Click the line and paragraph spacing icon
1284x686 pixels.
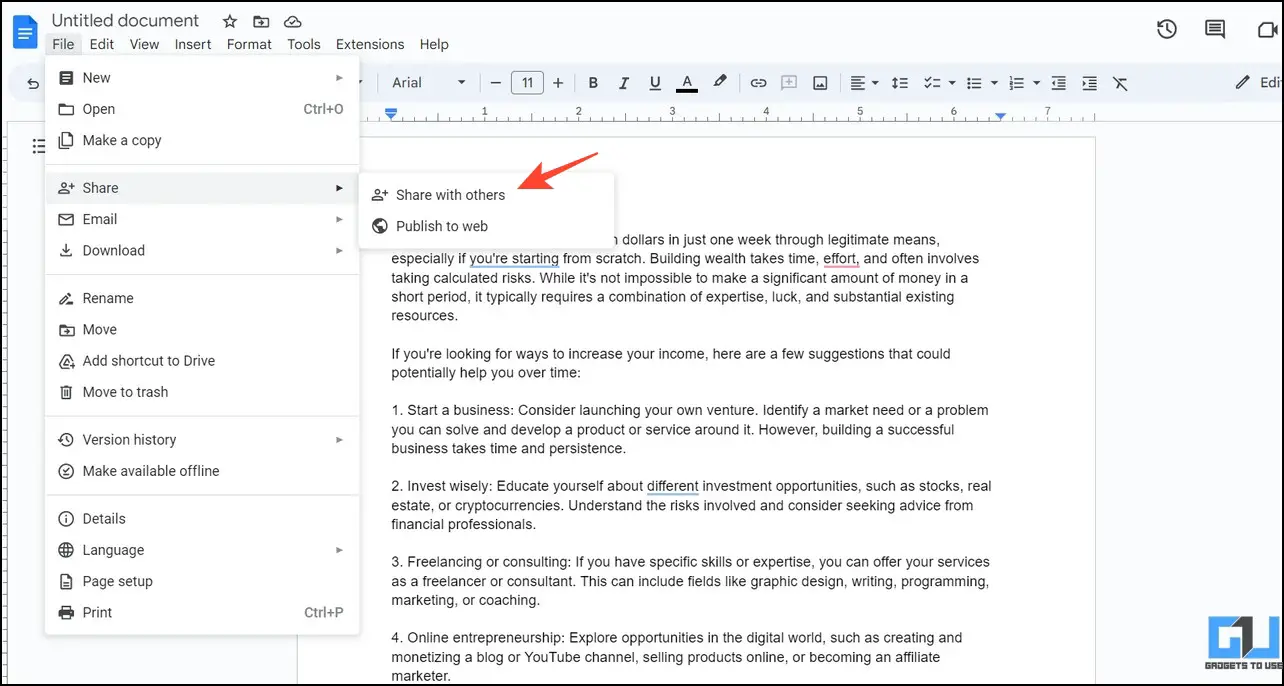tap(900, 83)
